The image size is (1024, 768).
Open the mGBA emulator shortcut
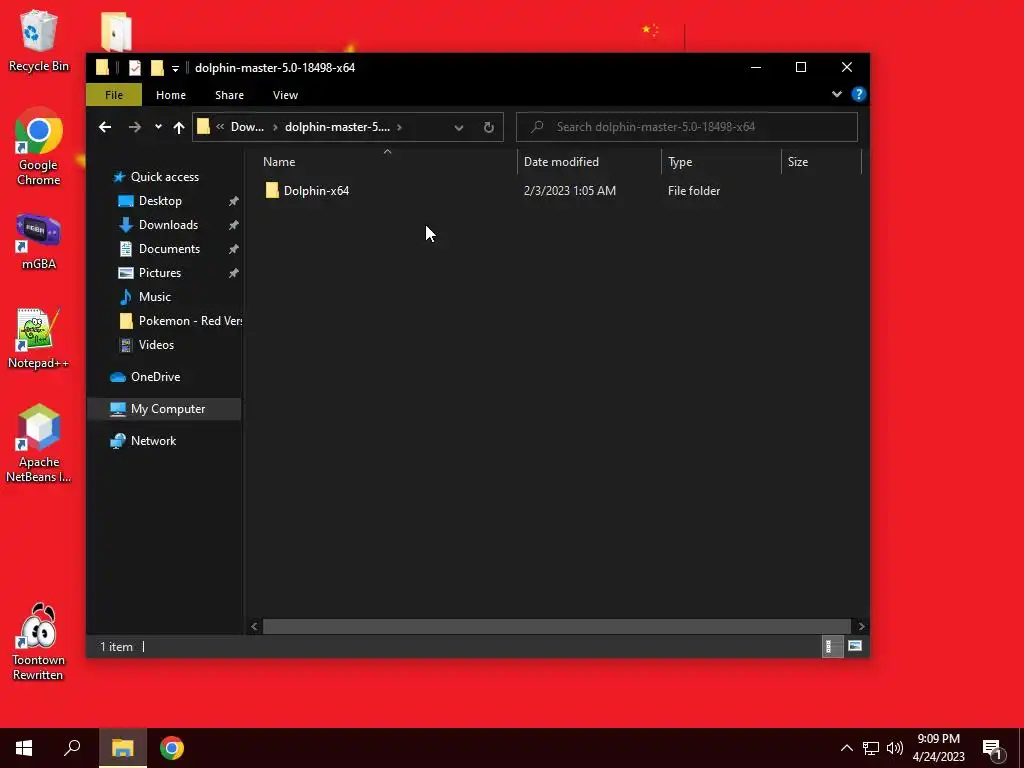point(39,242)
